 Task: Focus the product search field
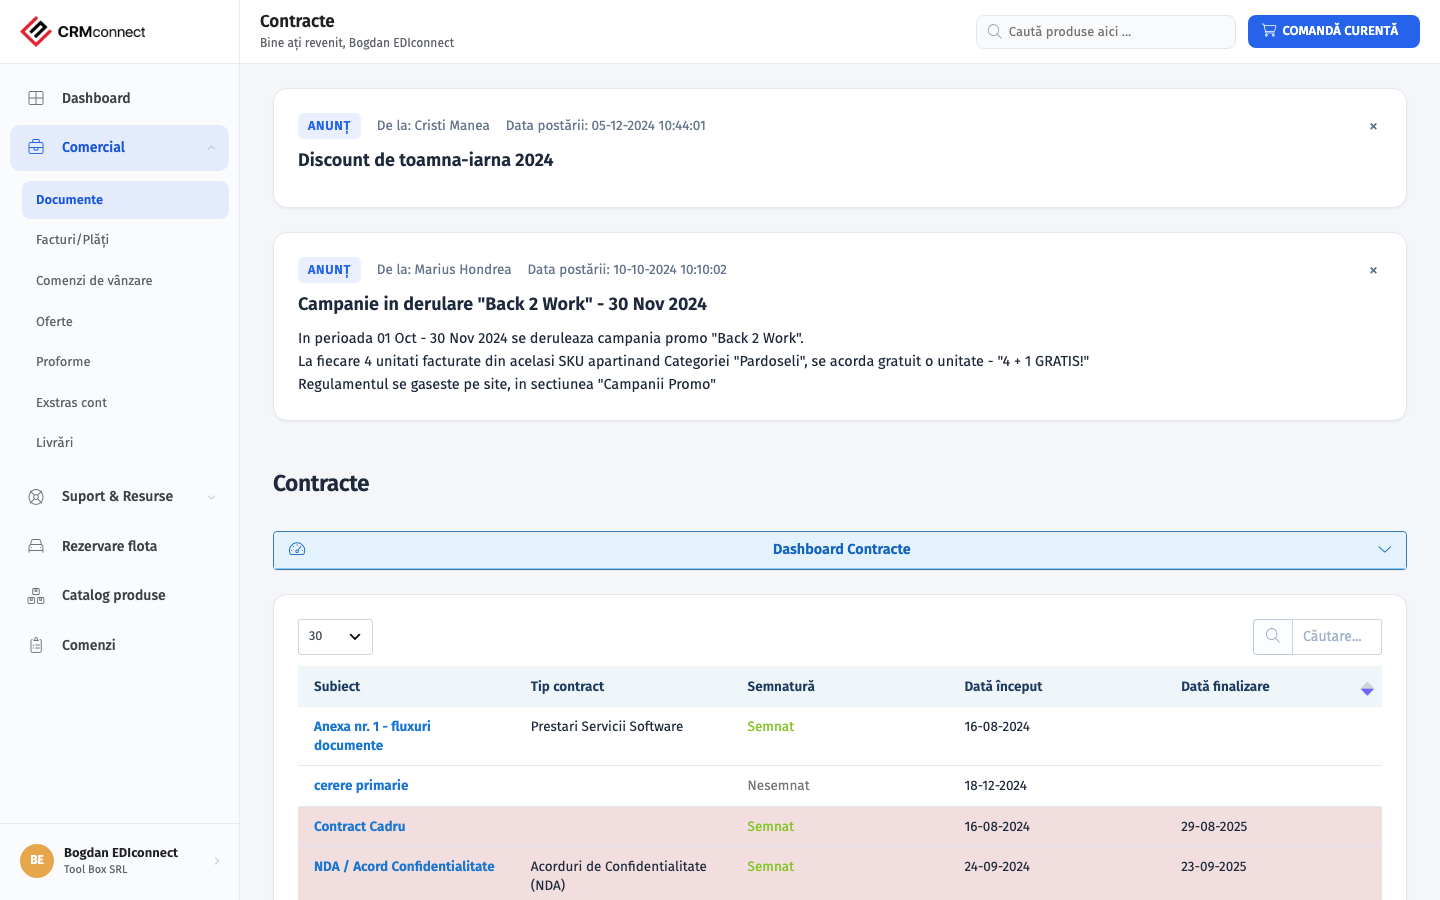coord(1106,32)
